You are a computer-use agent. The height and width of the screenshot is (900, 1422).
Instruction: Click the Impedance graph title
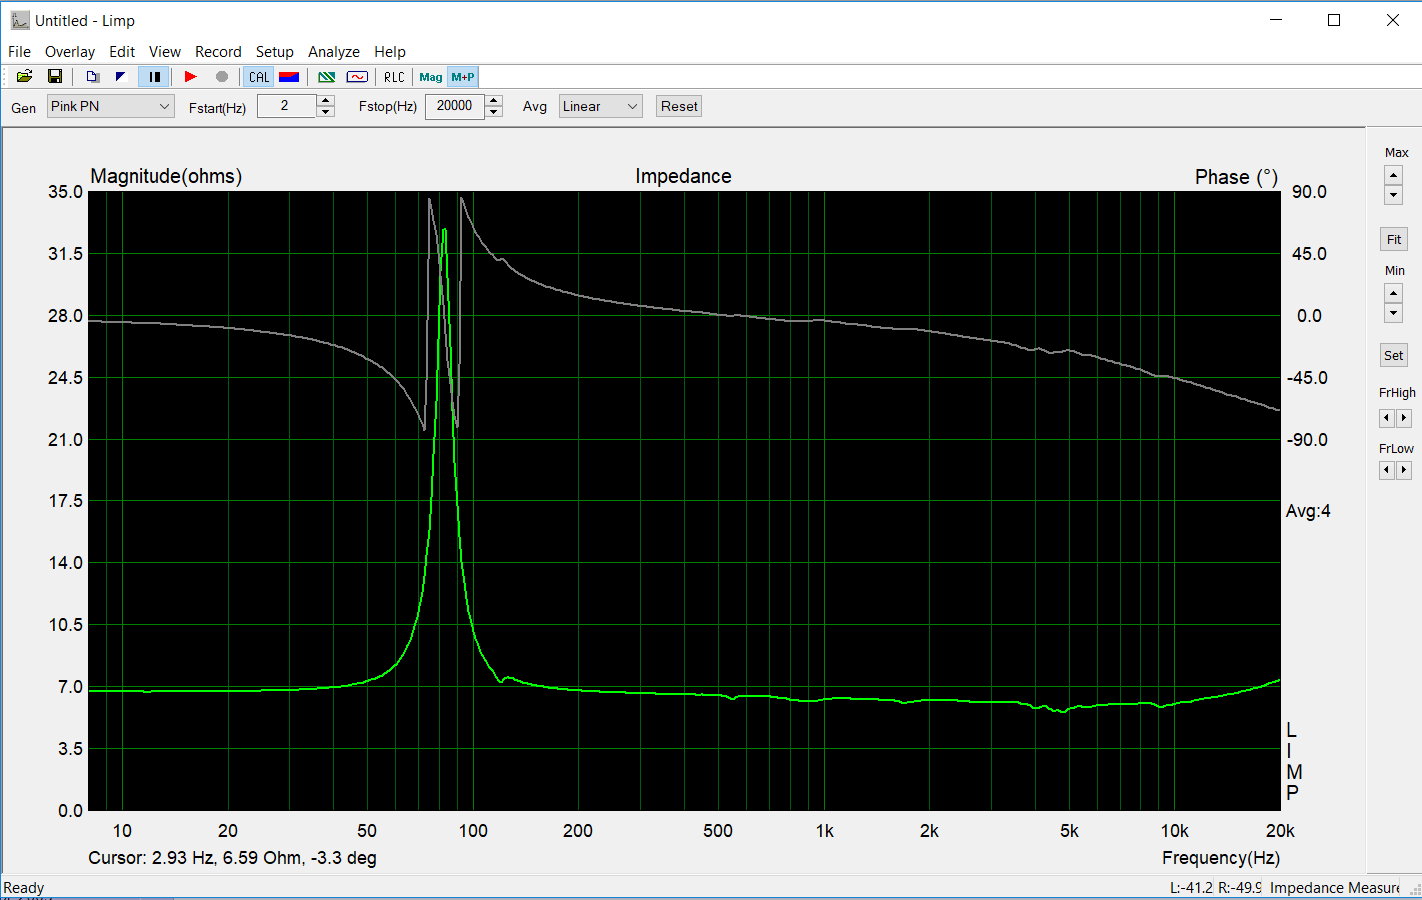coord(683,176)
